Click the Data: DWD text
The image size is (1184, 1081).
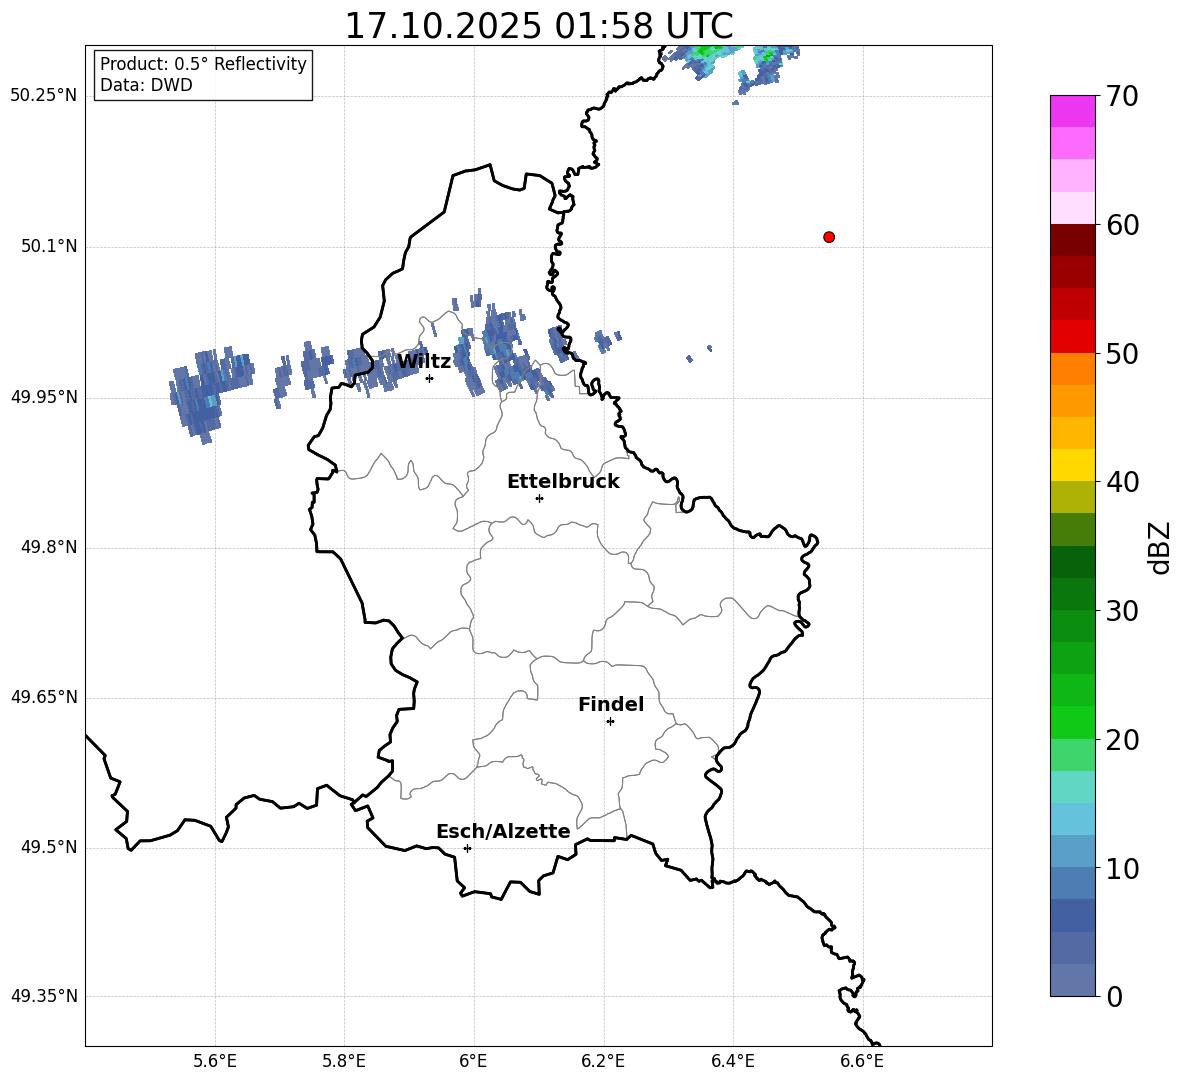point(146,85)
